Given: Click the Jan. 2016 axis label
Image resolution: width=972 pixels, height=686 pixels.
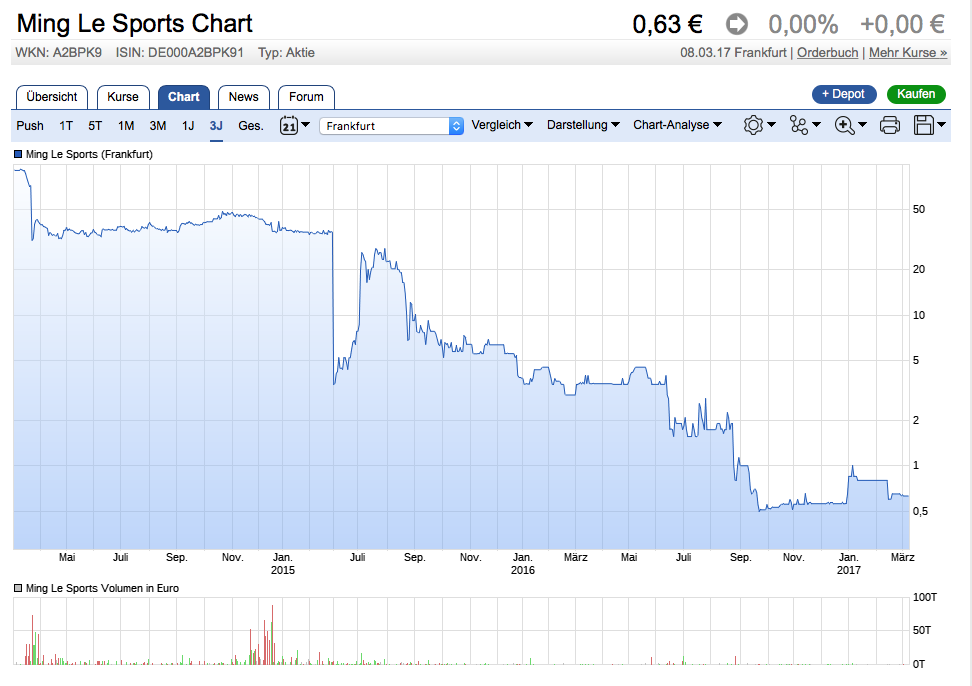Looking at the screenshot, I should tap(523, 563).
